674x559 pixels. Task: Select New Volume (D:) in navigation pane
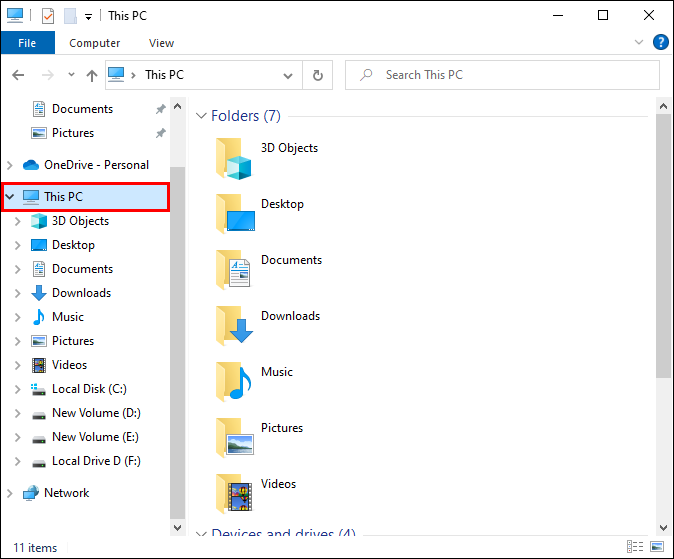tap(96, 413)
